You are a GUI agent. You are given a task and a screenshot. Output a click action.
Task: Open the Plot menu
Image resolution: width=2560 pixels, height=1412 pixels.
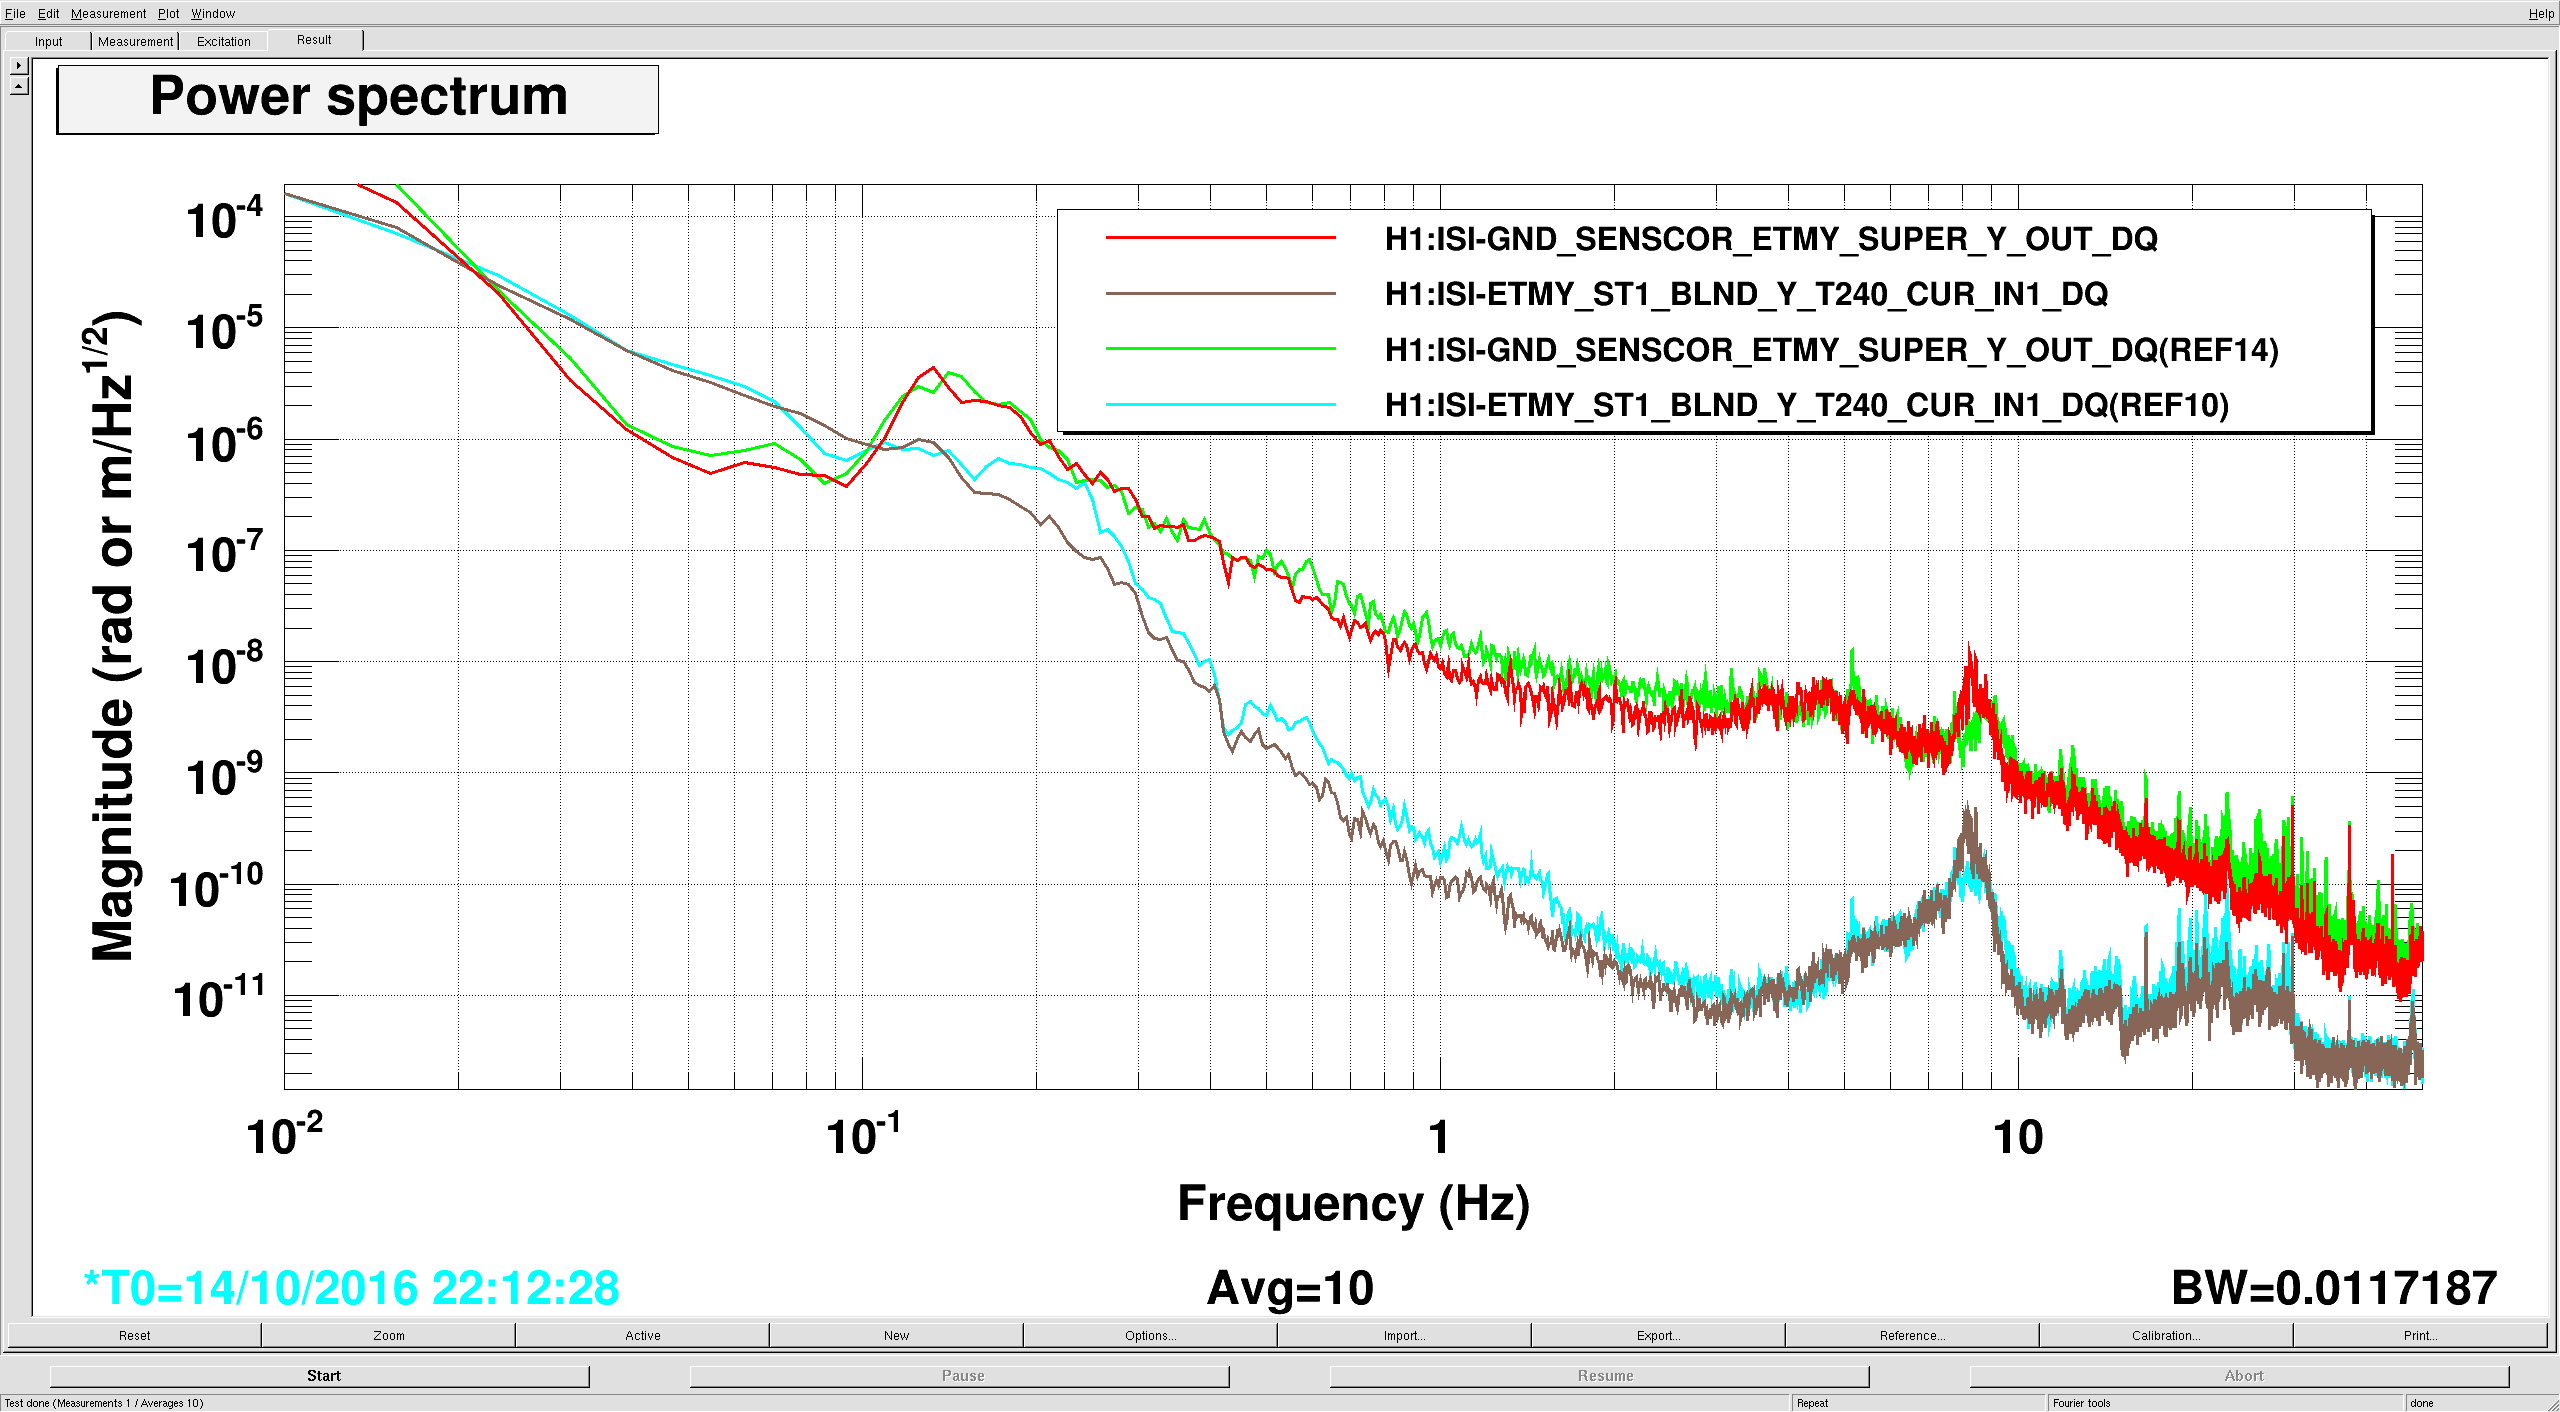[x=168, y=13]
